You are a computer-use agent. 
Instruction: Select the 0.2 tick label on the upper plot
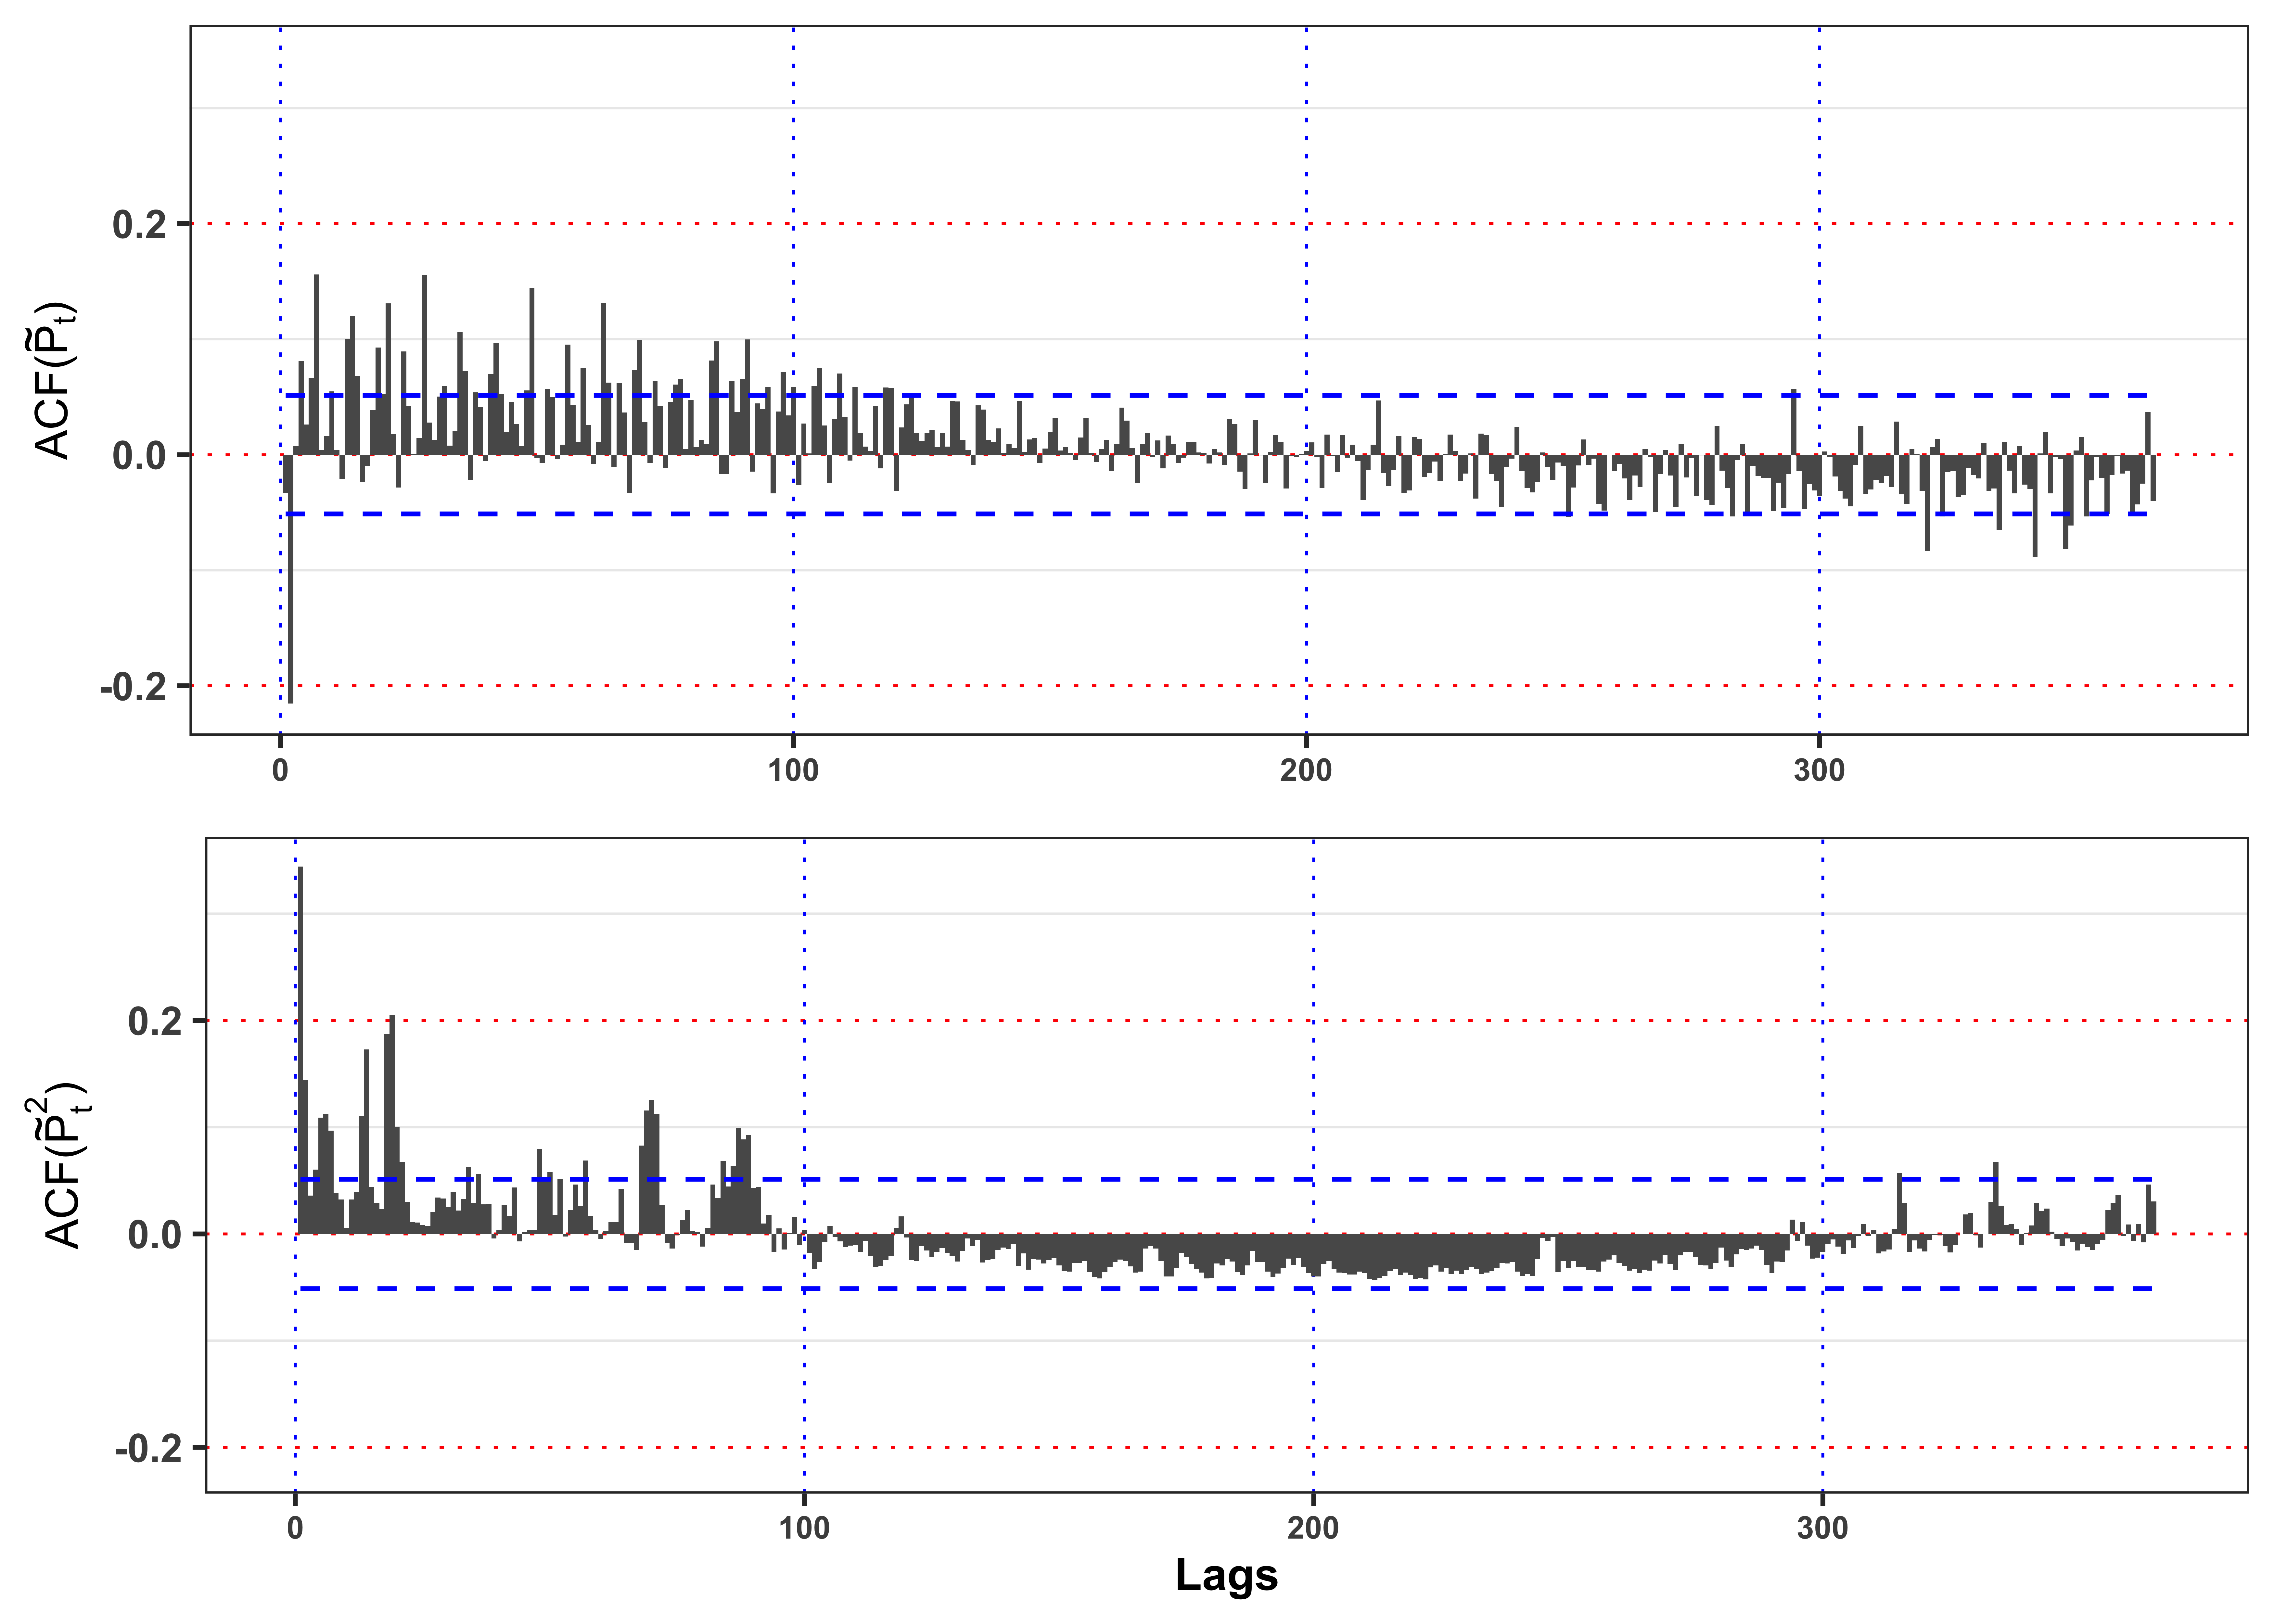(x=139, y=224)
